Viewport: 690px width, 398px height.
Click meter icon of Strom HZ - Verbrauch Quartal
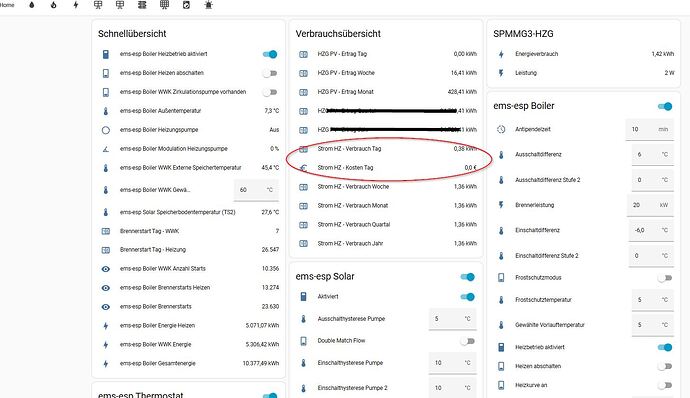click(x=304, y=225)
